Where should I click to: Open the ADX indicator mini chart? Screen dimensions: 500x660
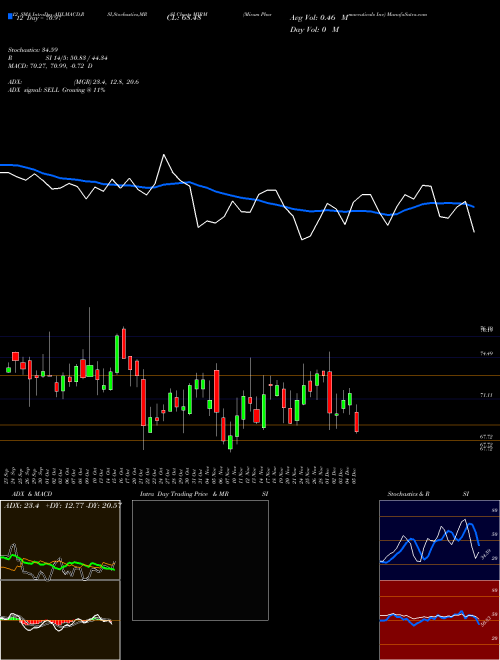tap(60, 540)
